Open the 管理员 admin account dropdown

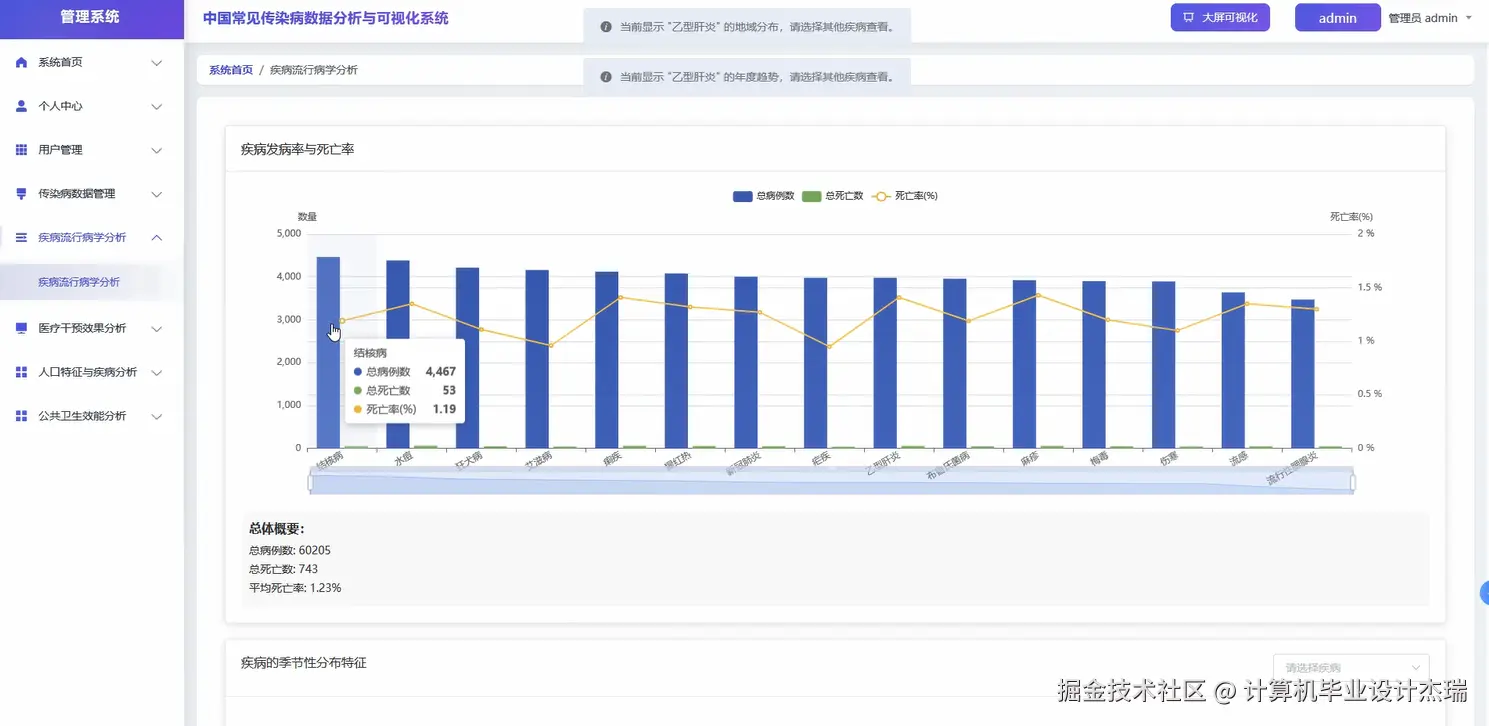(1430, 17)
